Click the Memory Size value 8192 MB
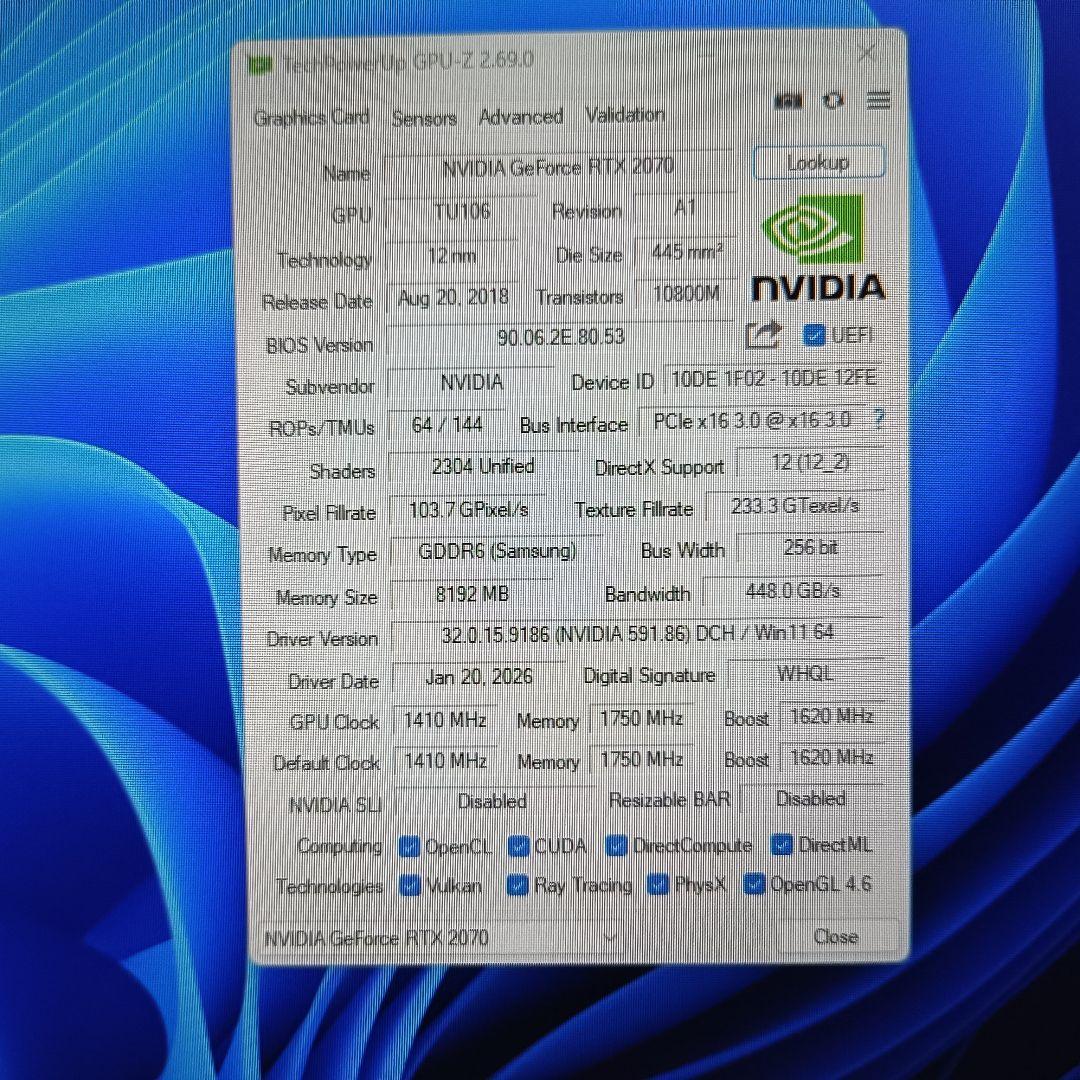Screen dimensions: 1080x1080 (472, 594)
